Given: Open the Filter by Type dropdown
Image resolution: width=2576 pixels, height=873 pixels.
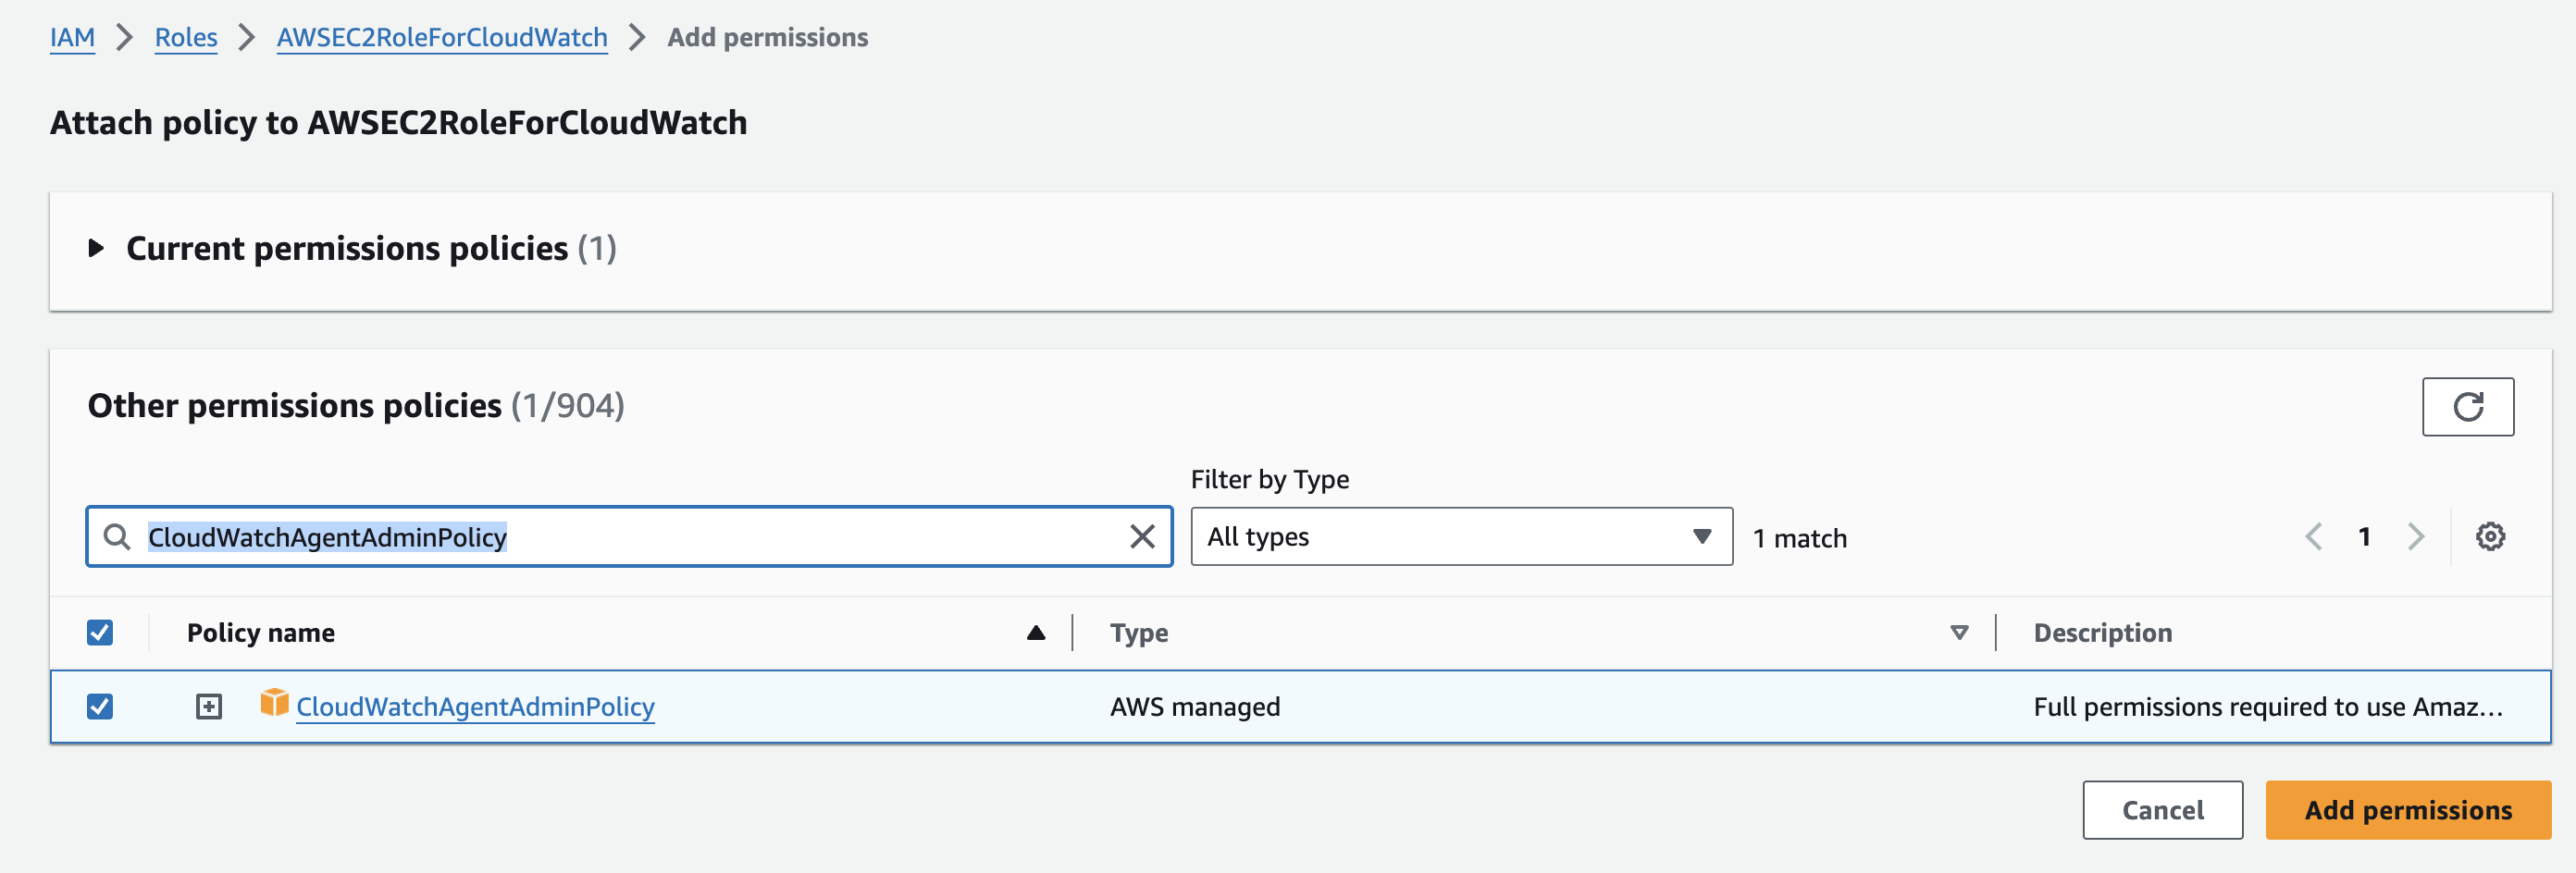Looking at the screenshot, I should [x=1460, y=537].
